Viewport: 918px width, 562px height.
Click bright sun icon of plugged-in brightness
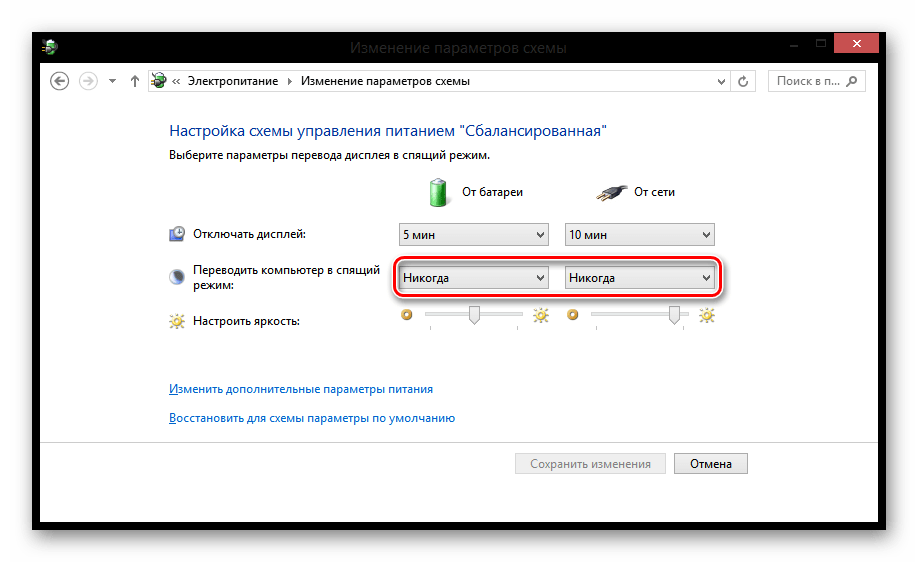click(707, 316)
